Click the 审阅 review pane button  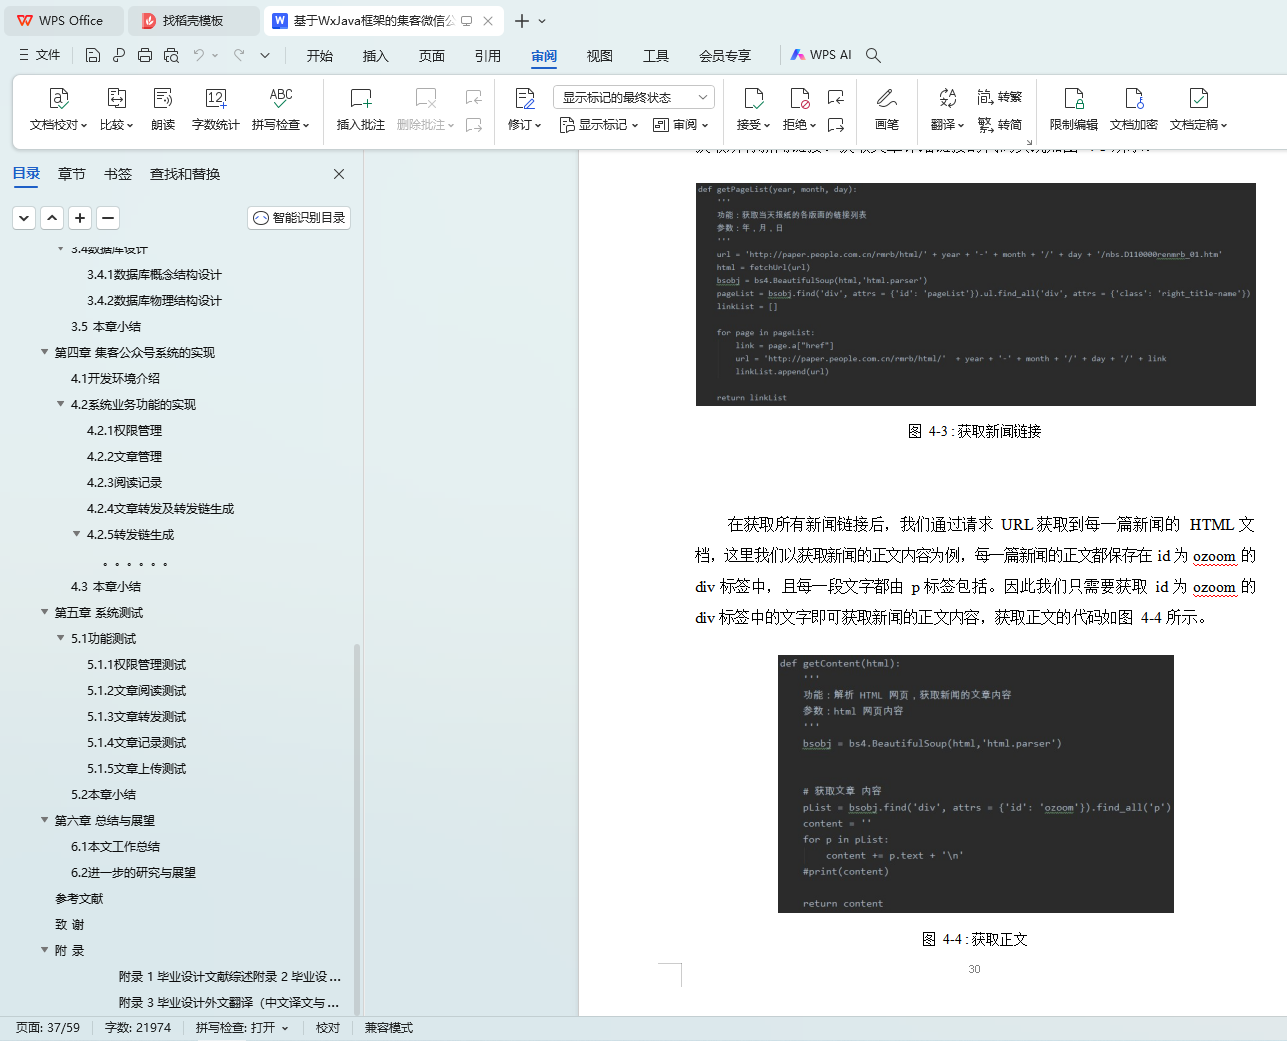coord(679,125)
